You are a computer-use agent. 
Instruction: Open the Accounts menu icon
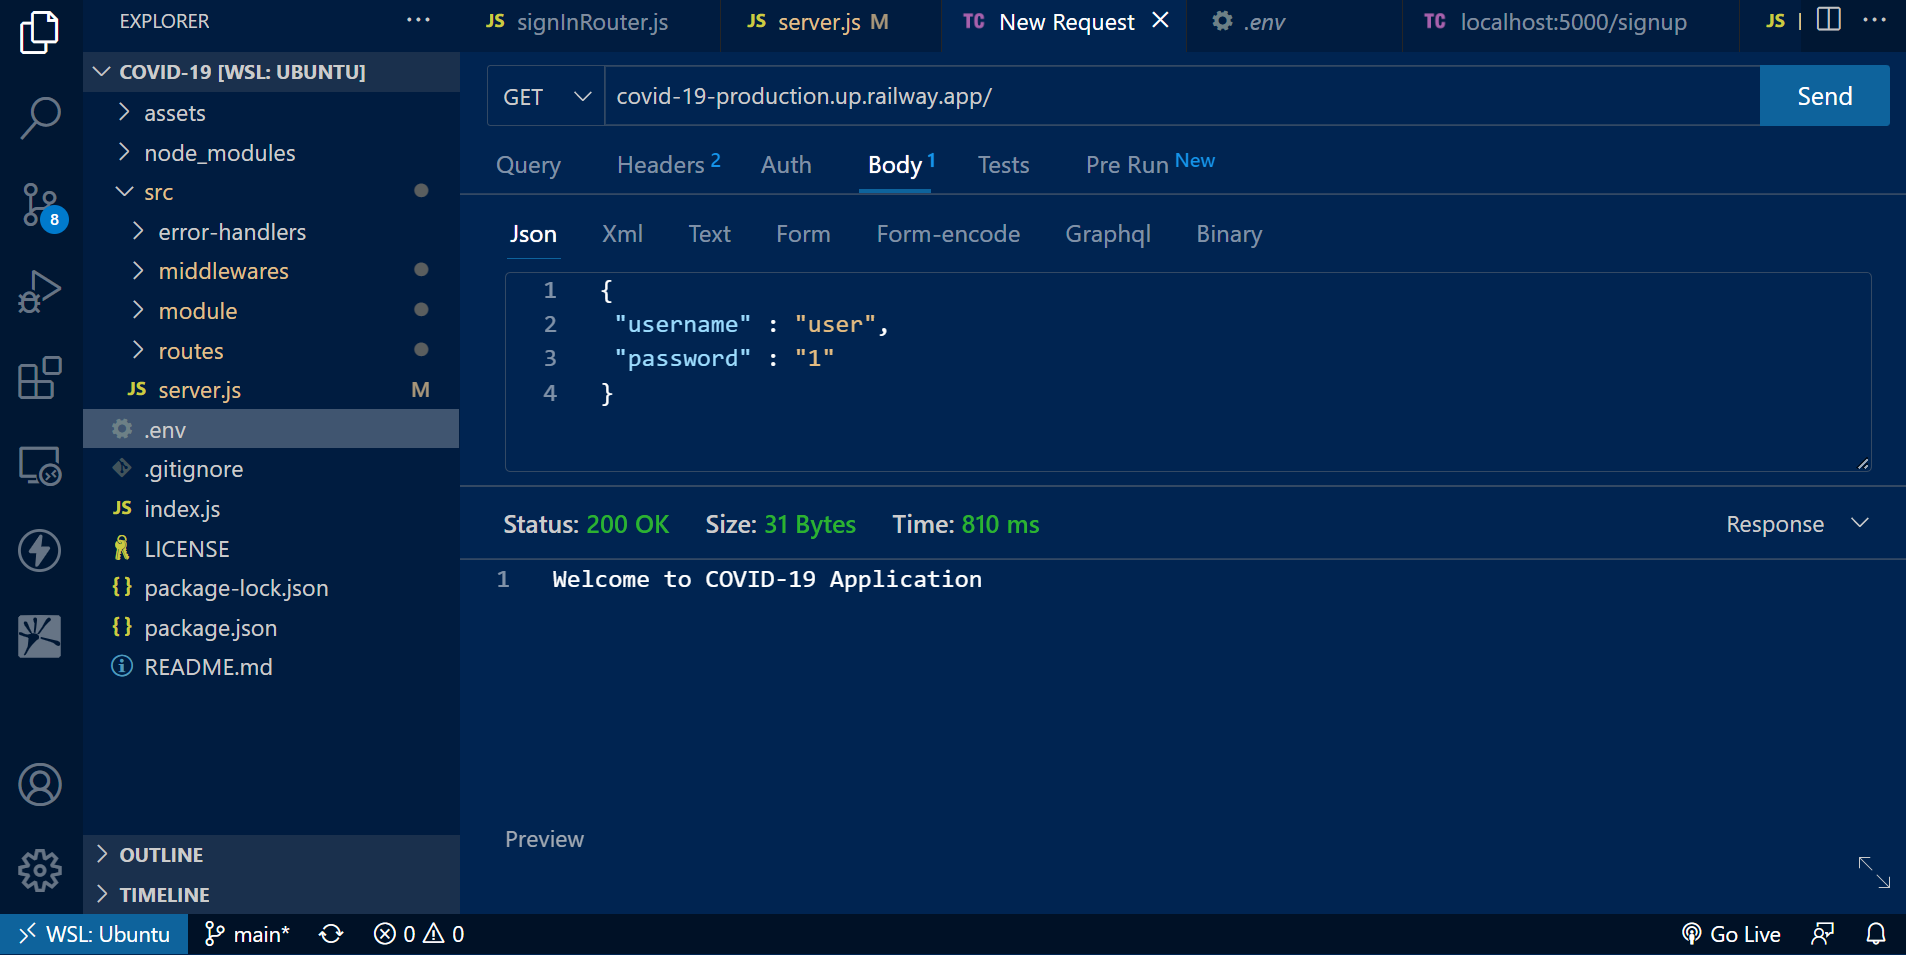coord(40,785)
